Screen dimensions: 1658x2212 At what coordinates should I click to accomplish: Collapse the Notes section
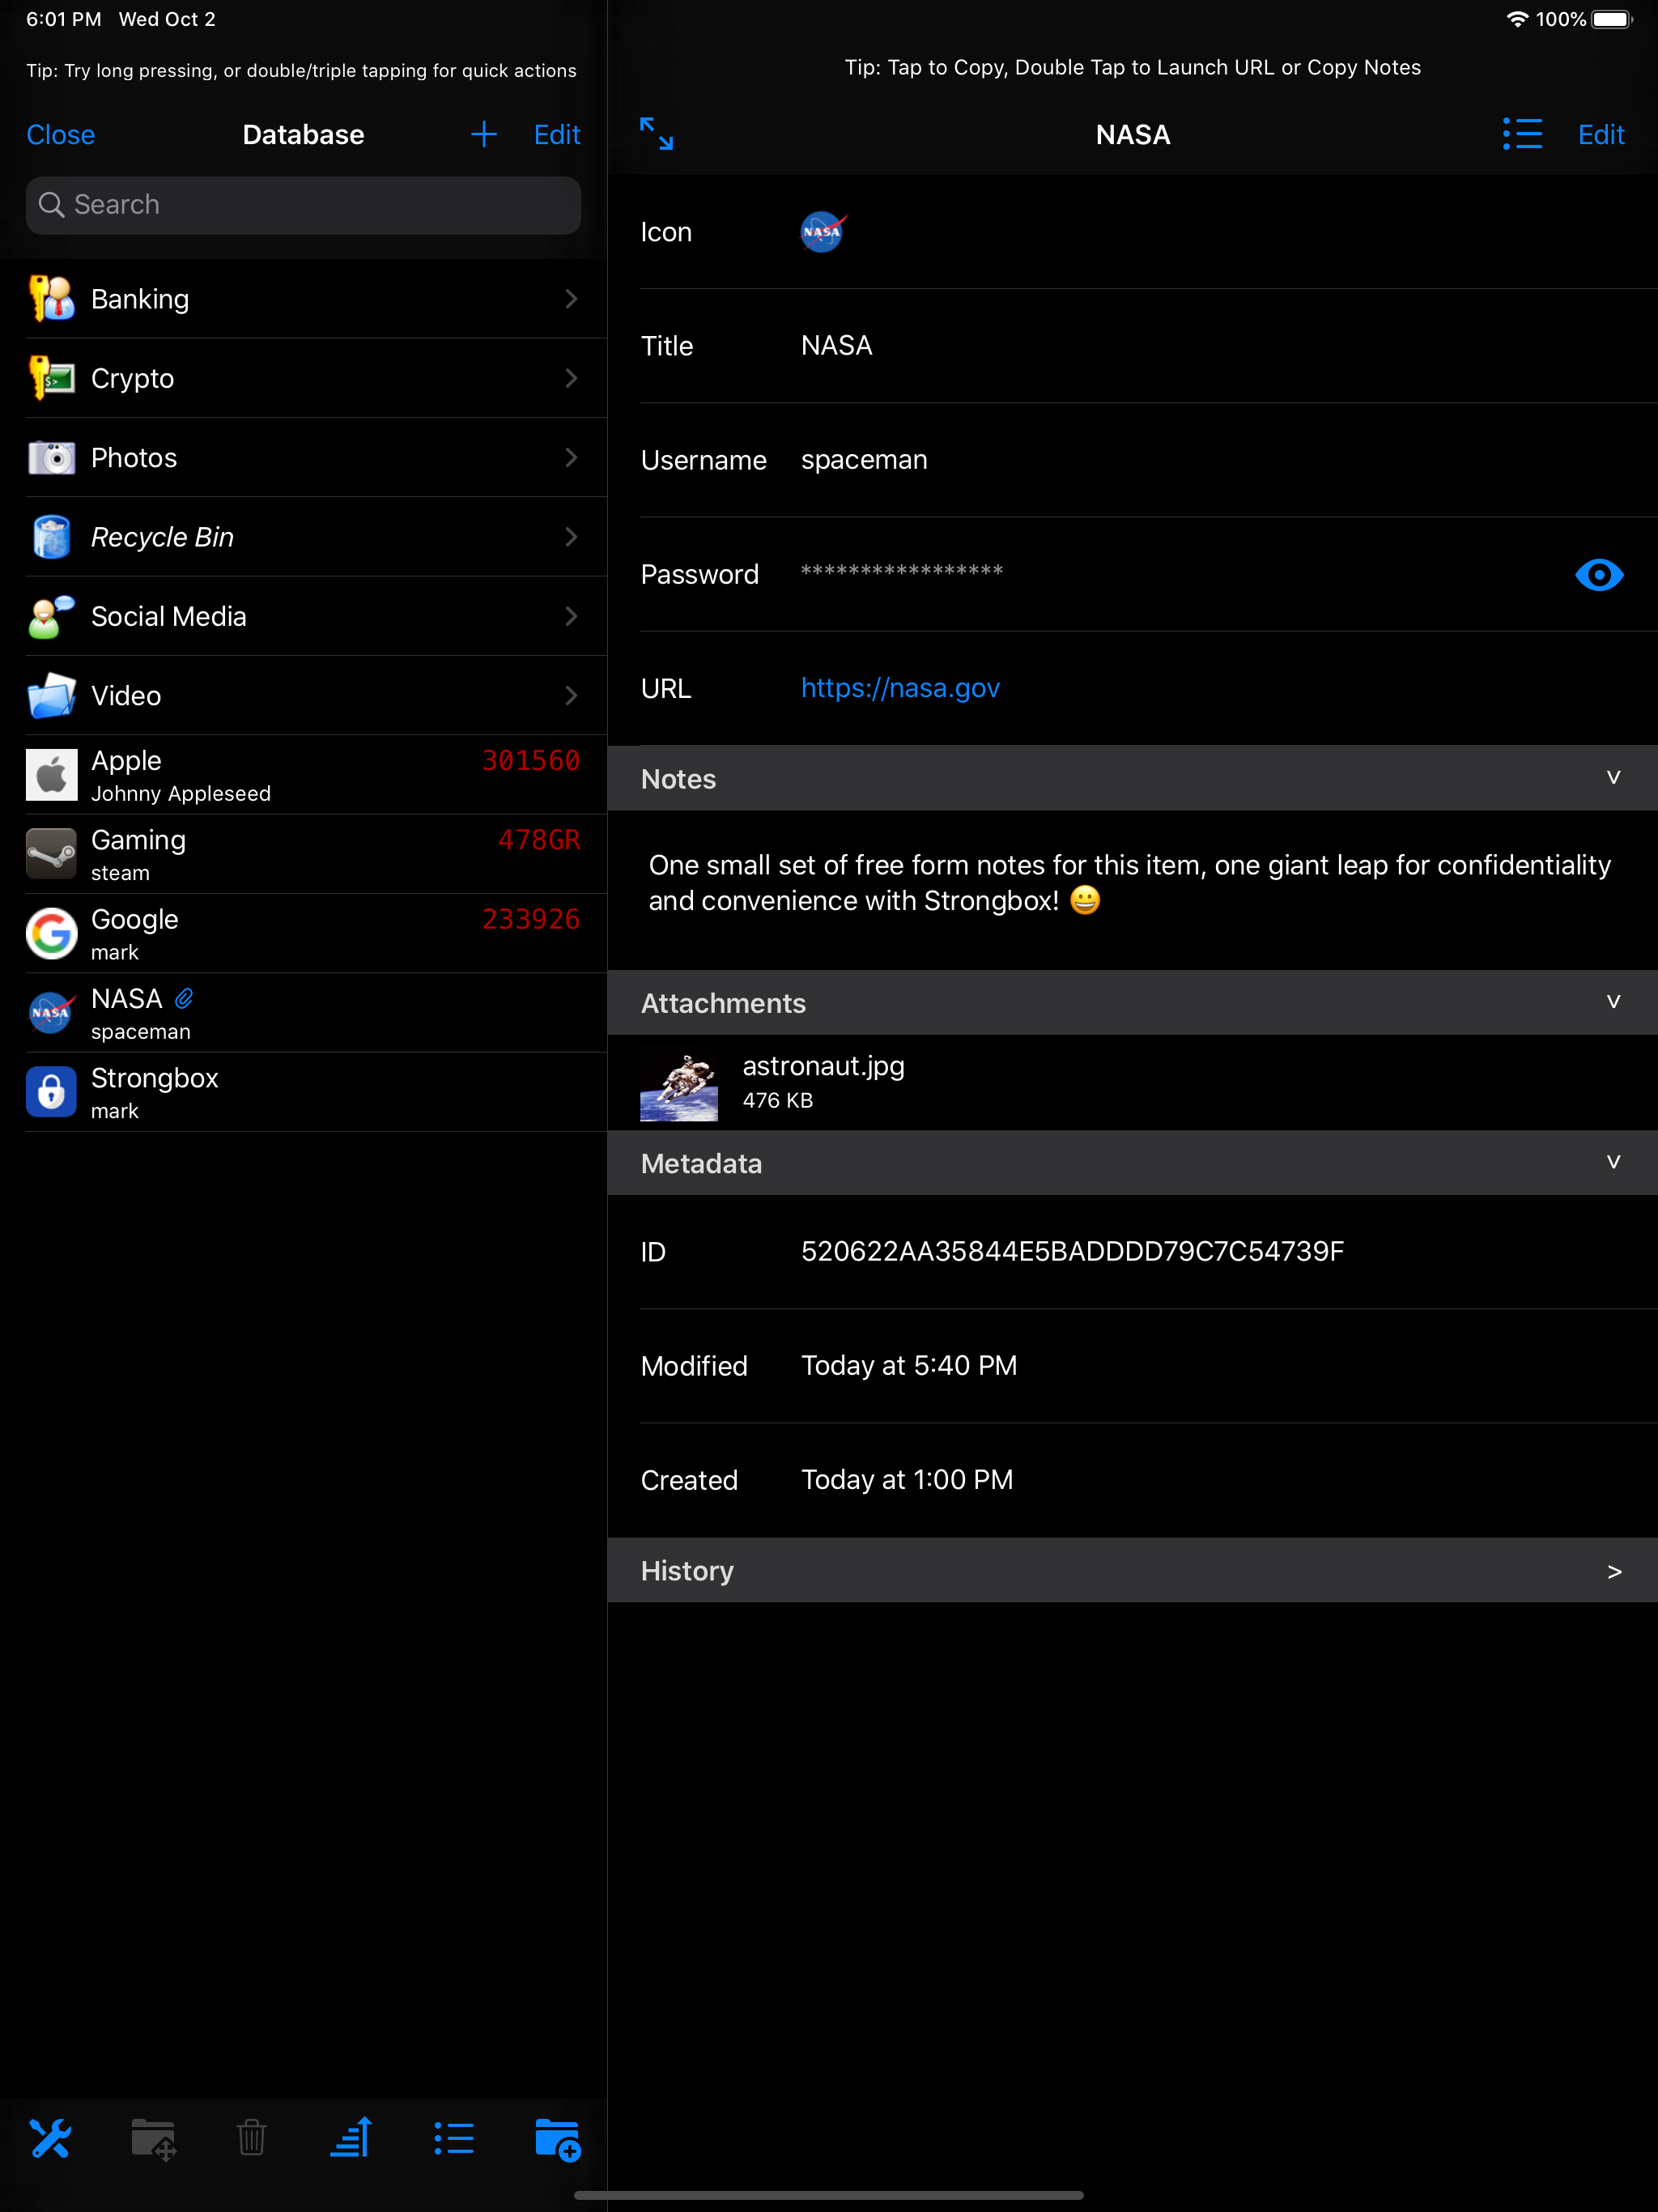click(x=1612, y=778)
